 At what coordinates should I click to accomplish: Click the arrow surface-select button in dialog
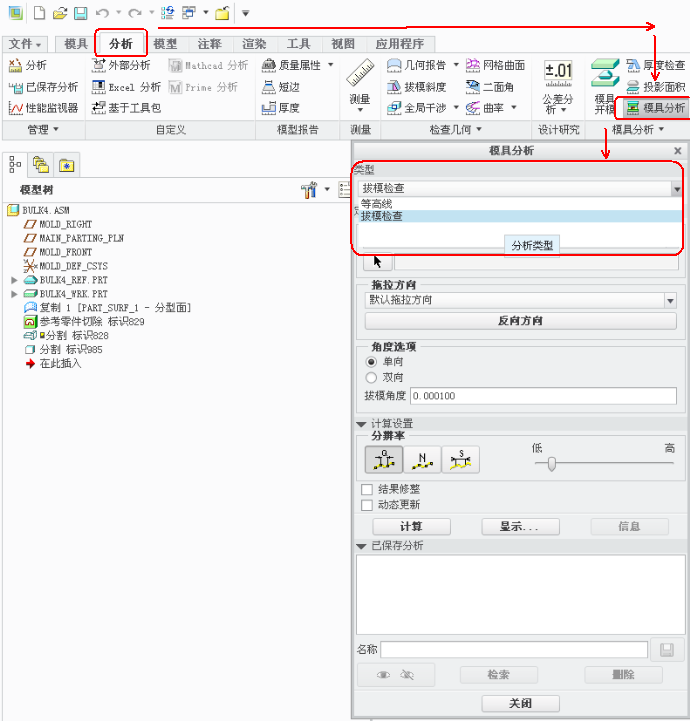pos(377,262)
